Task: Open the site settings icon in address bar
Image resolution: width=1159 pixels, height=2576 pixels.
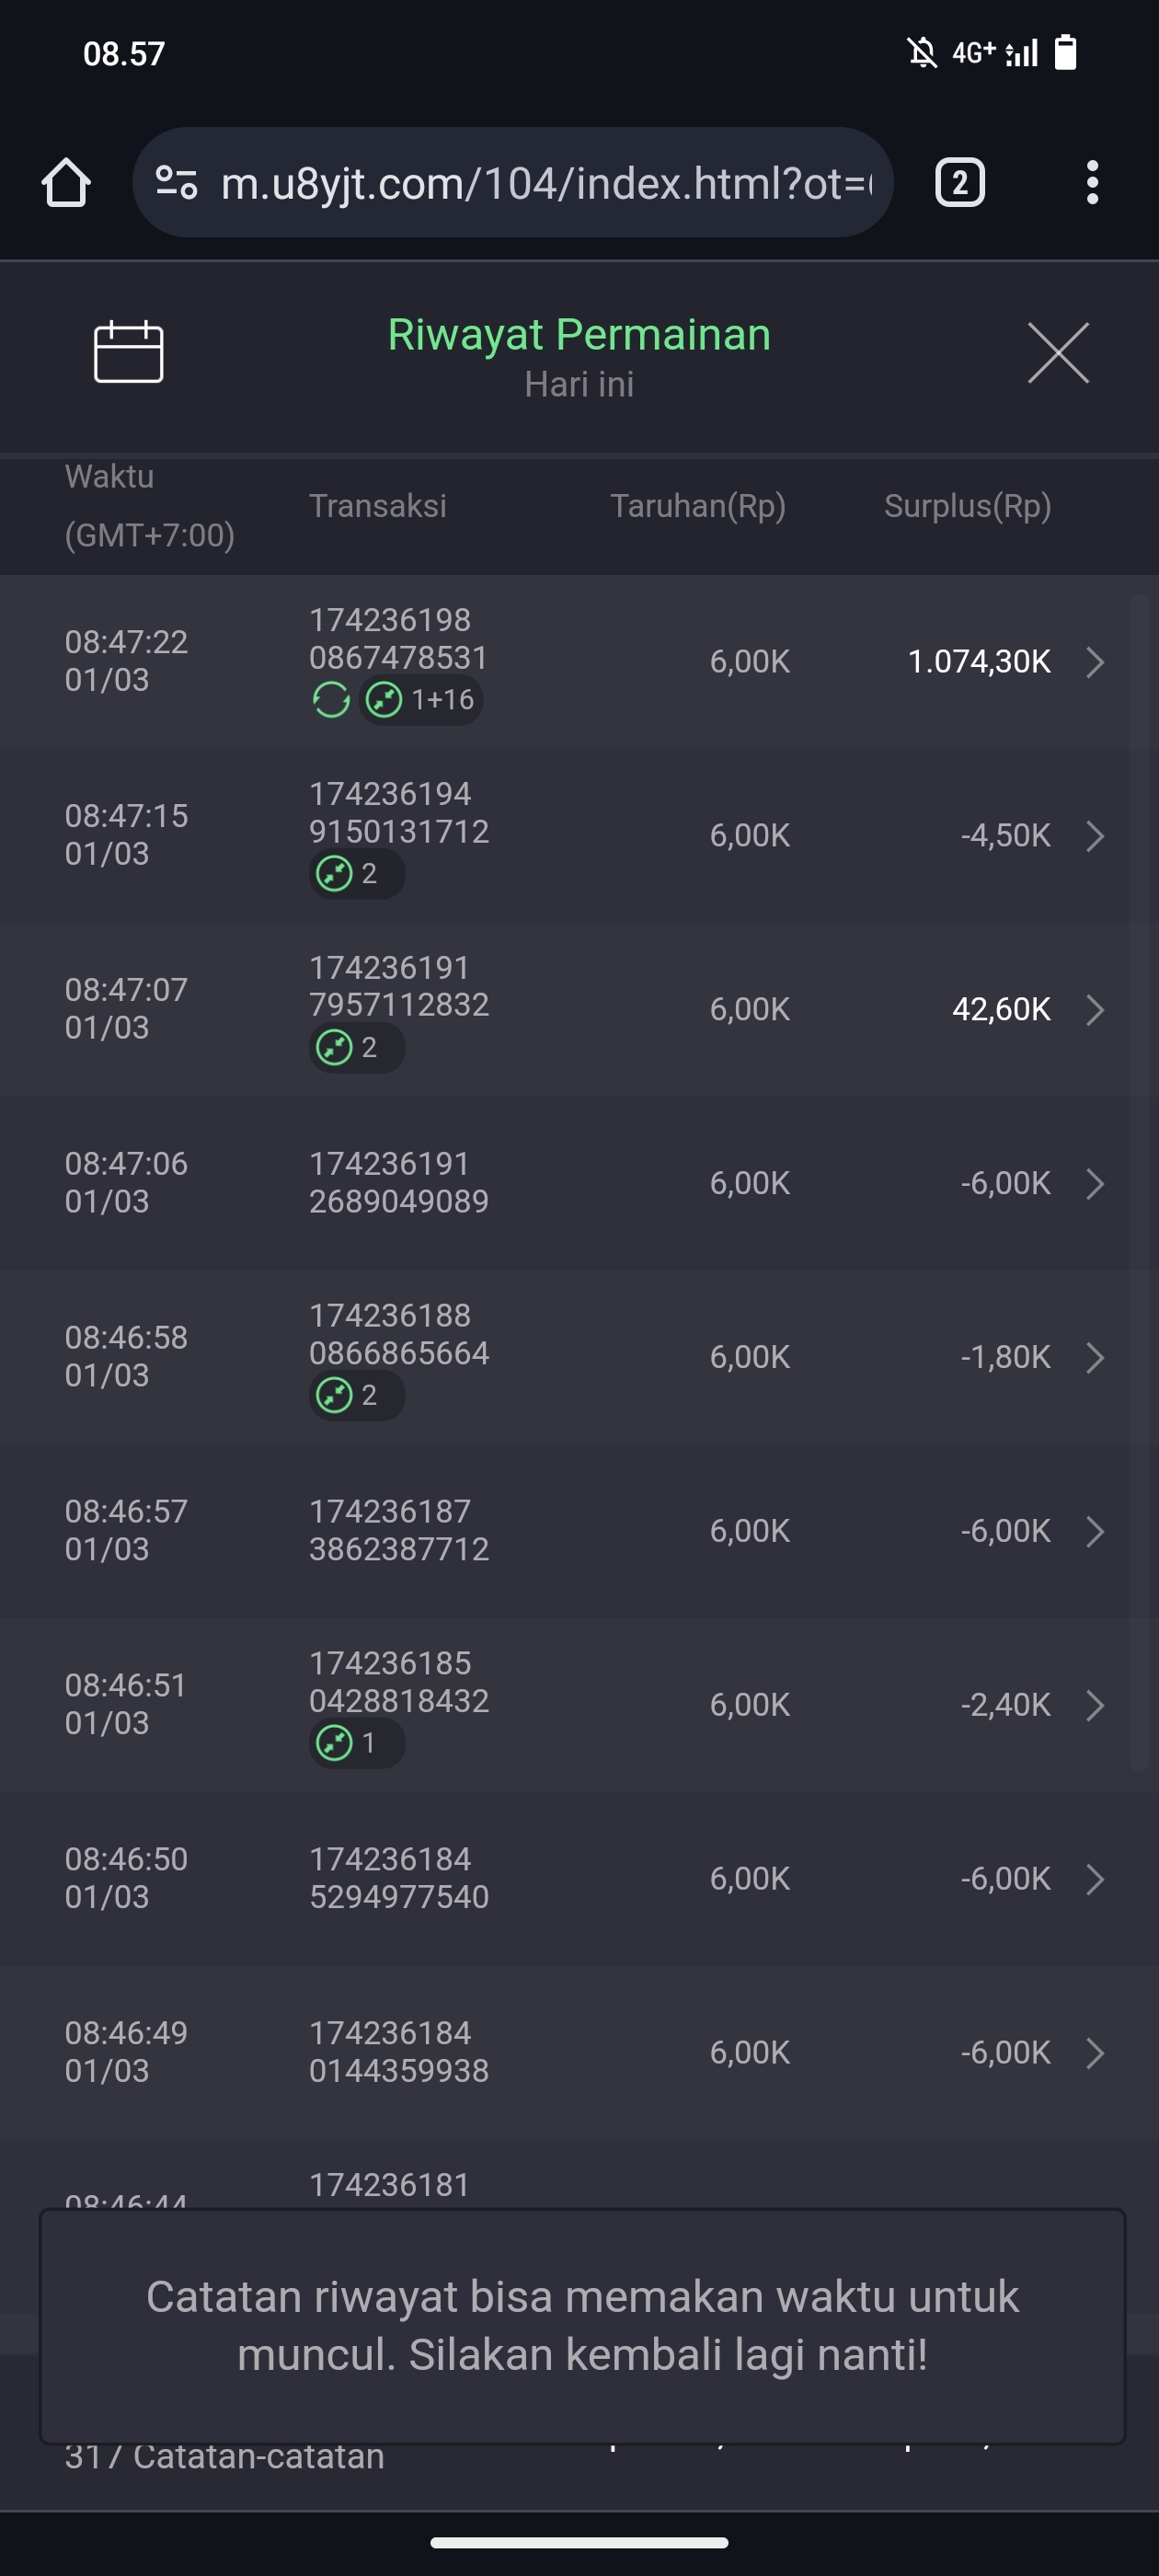Action: pos(177,183)
